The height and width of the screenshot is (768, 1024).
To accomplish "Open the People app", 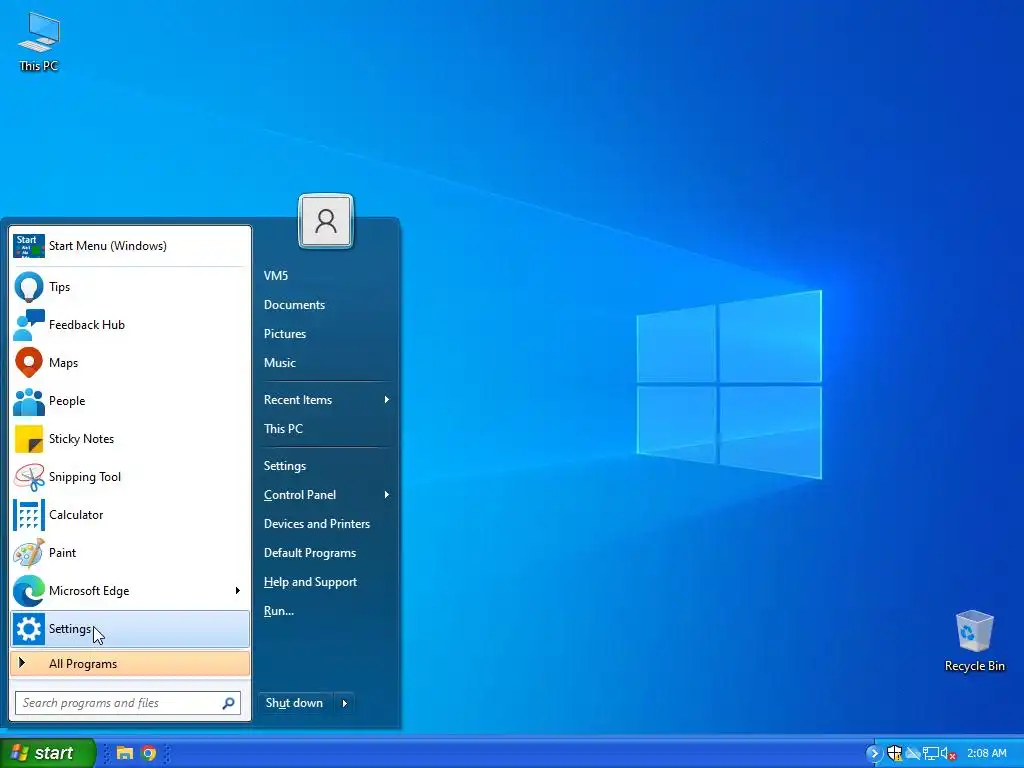I will click(x=130, y=400).
